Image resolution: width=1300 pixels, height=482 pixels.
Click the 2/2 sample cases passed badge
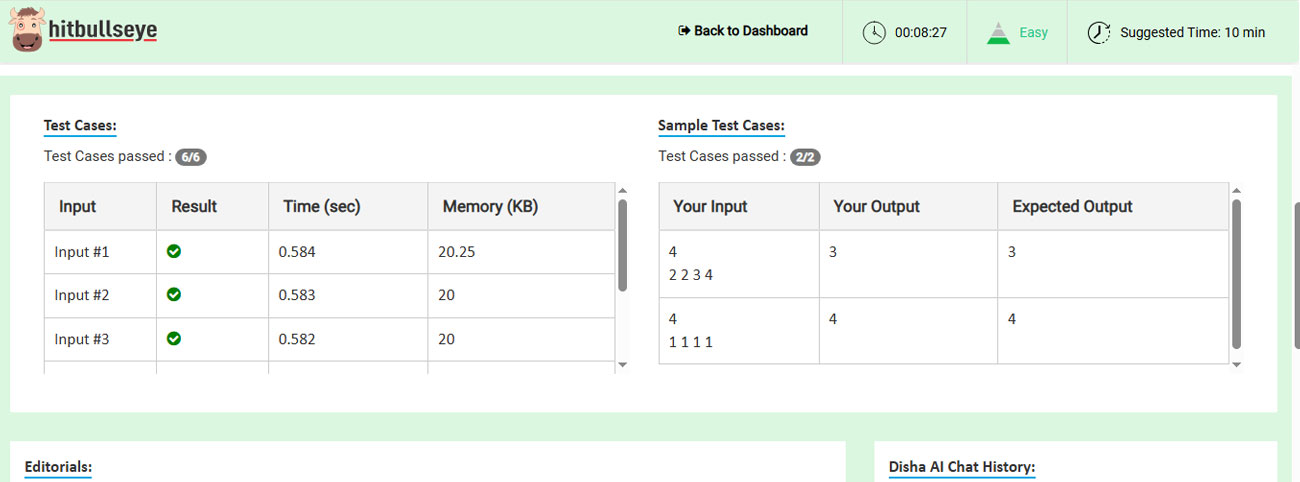[805, 157]
